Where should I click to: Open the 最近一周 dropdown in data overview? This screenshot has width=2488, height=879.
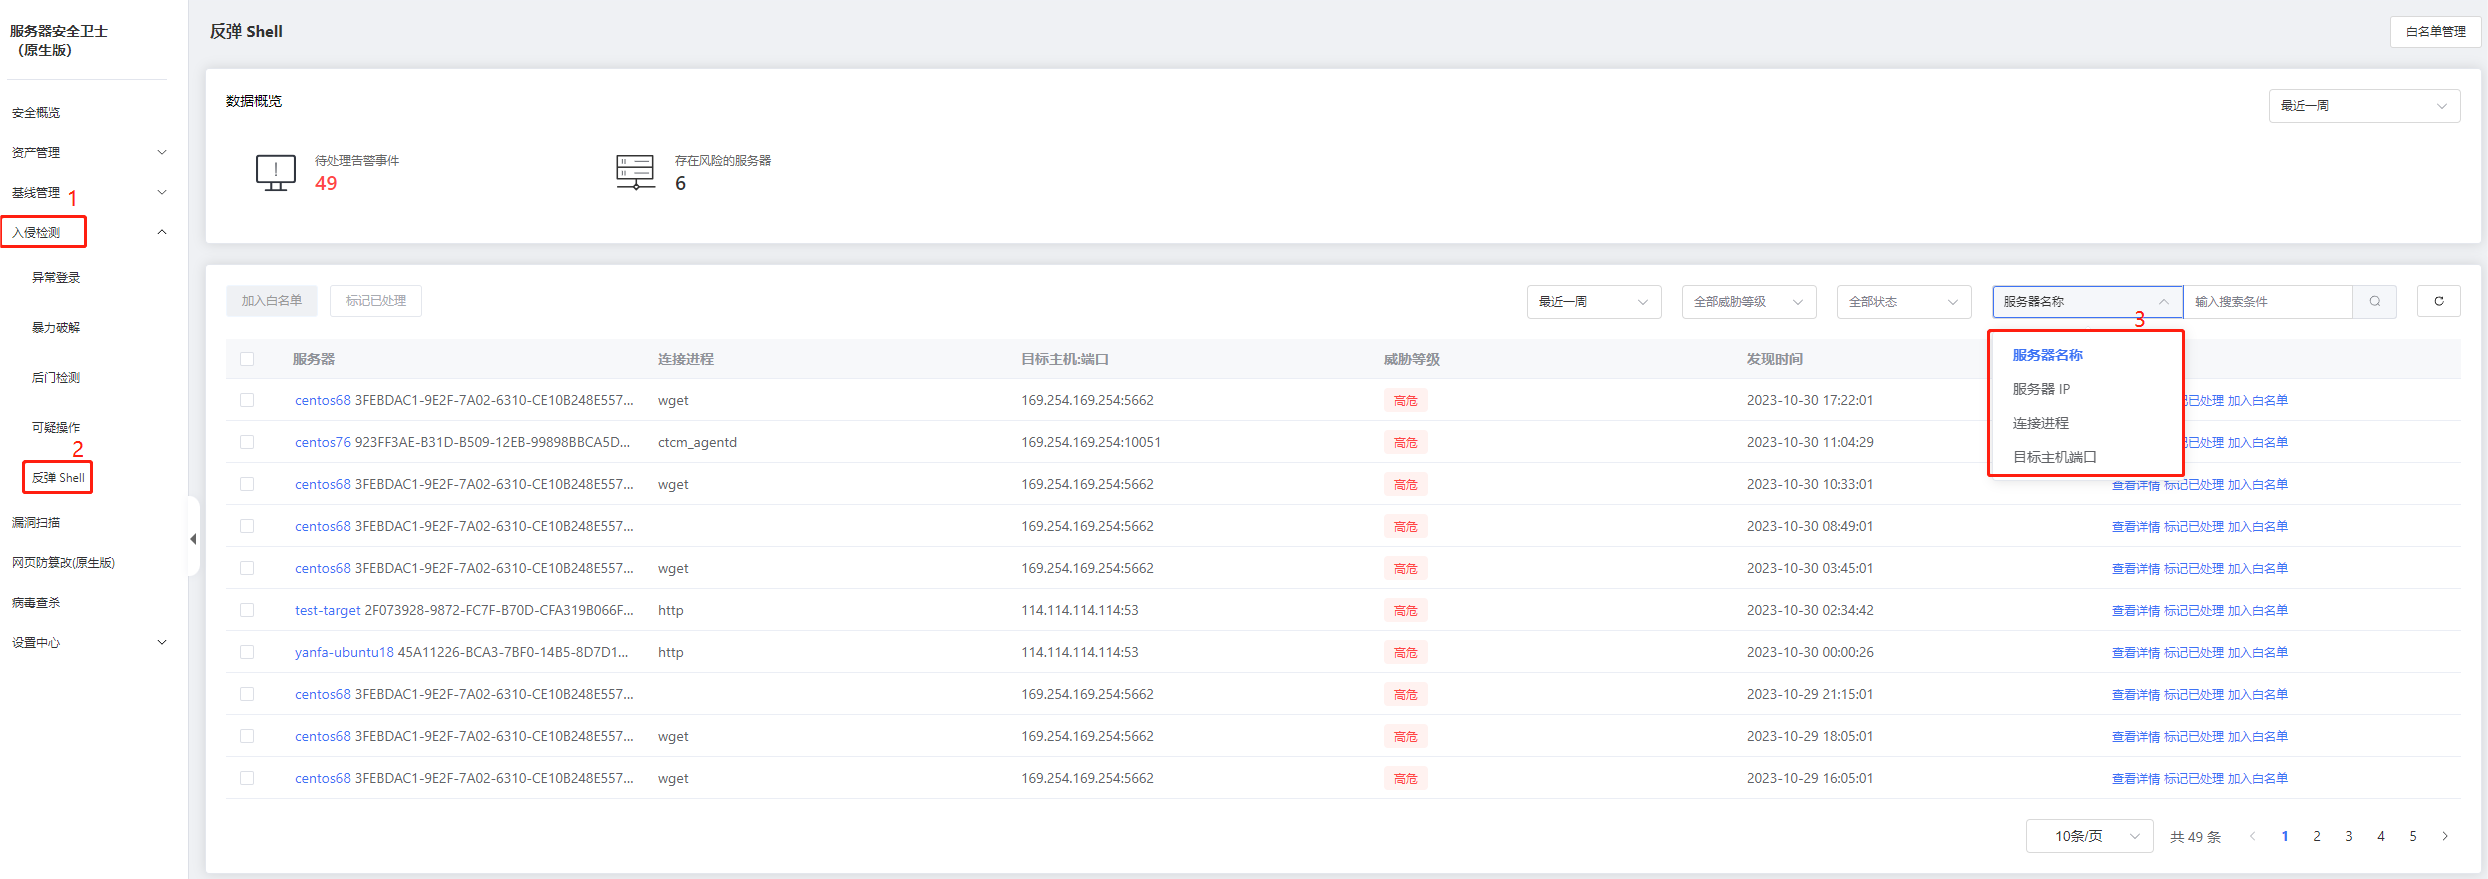pyautogui.click(x=2364, y=106)
